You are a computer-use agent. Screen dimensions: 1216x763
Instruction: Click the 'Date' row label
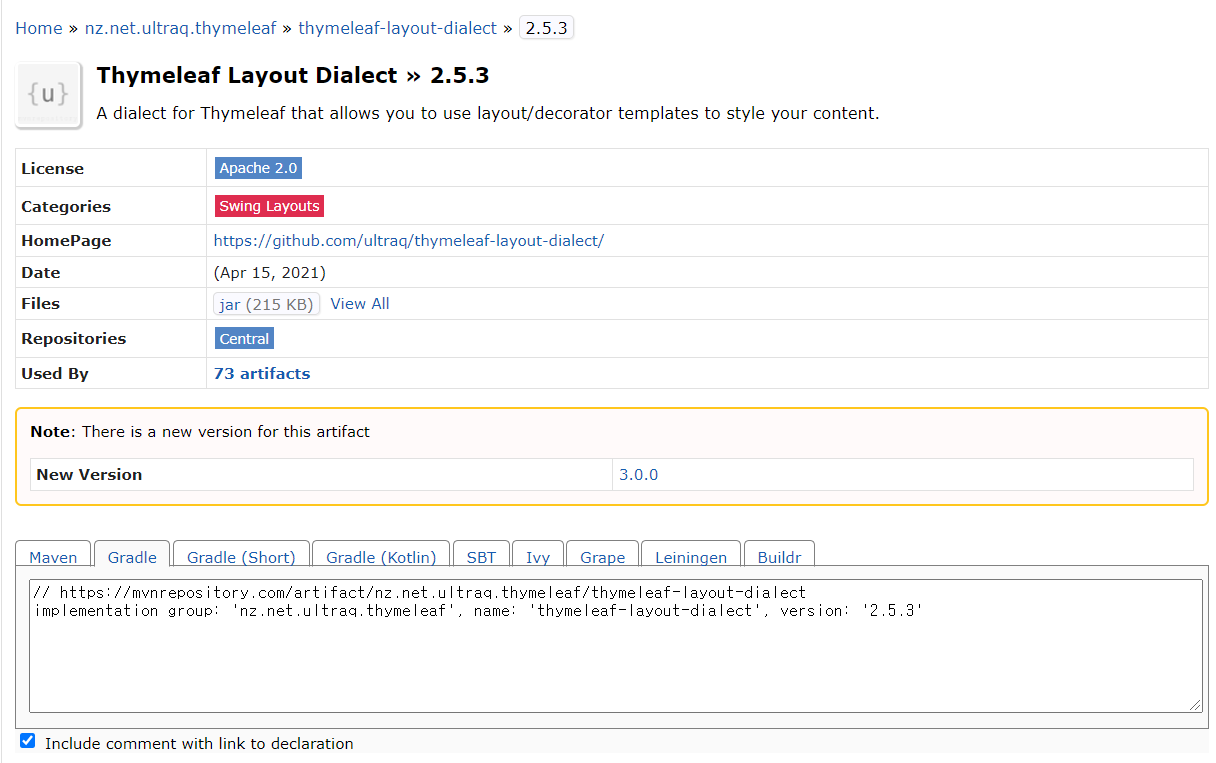click(x=41, y=273)
